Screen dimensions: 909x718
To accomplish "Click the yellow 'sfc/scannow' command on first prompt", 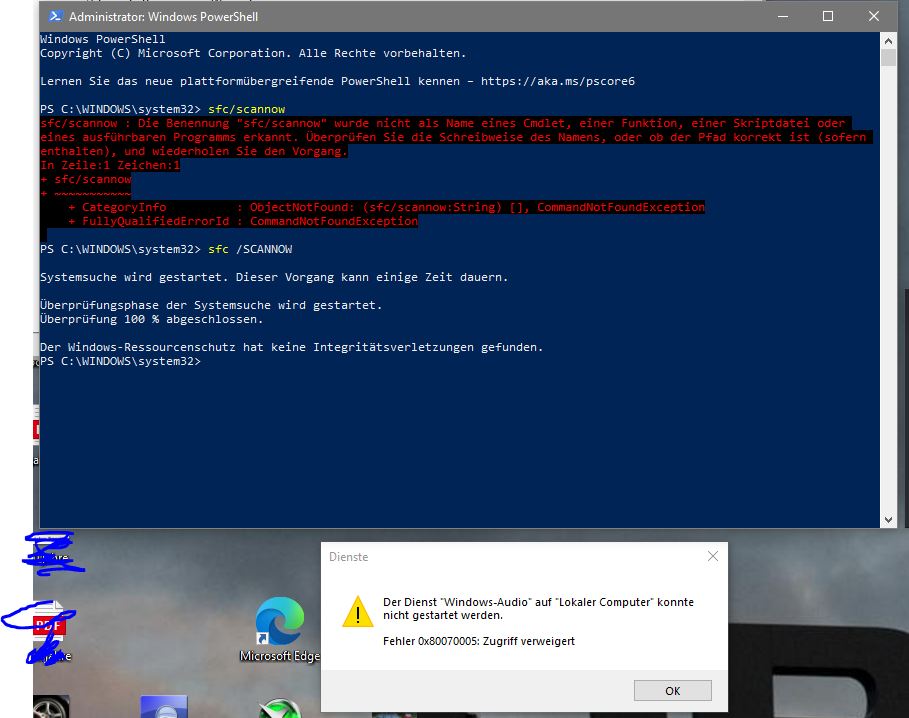I will 246,109.
